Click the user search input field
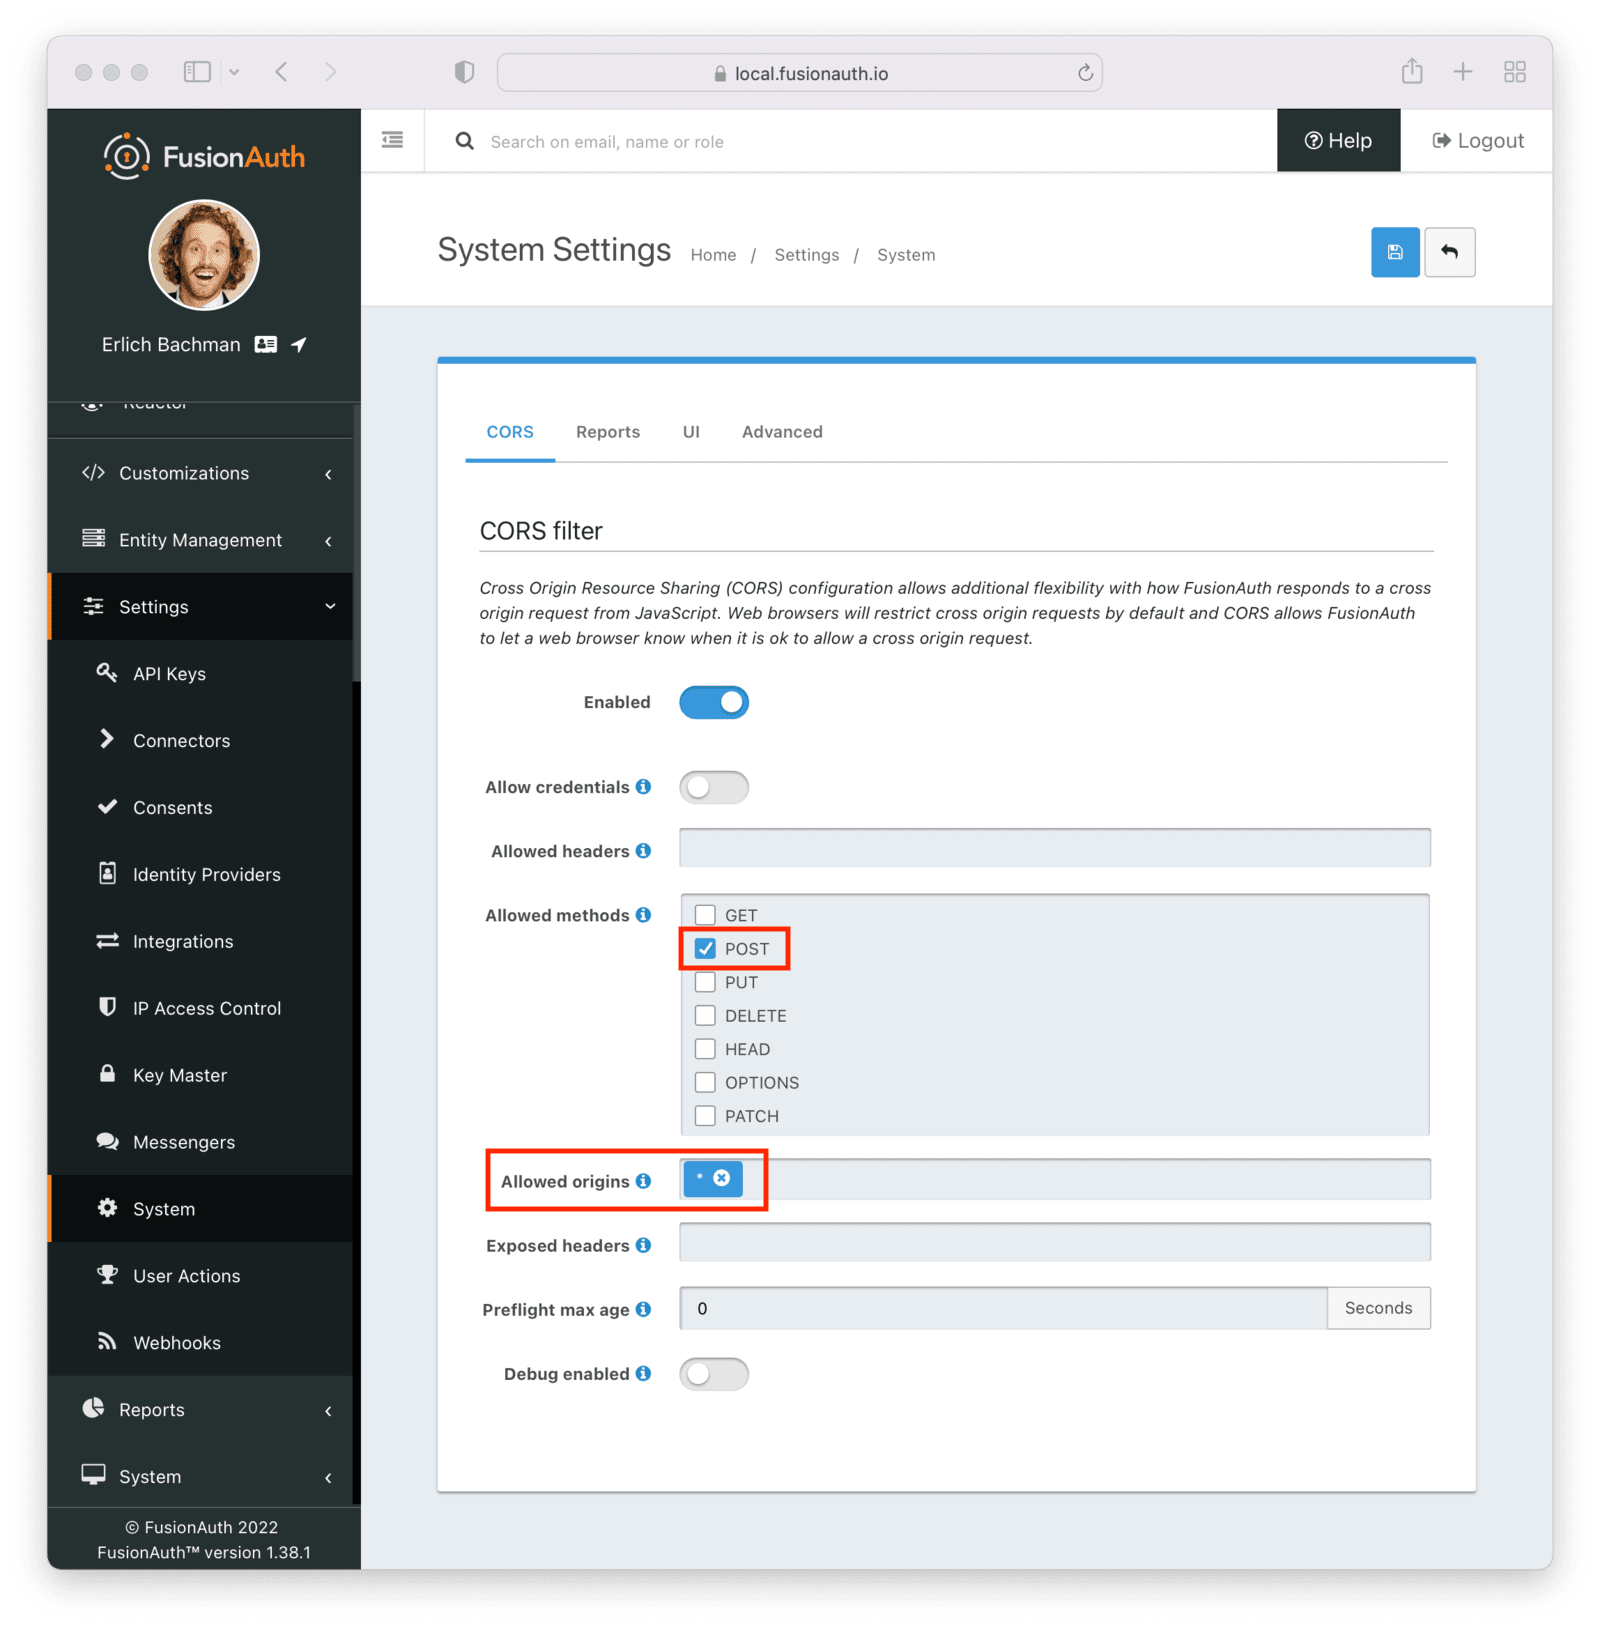The image size is (1600, 1628). coord(870,141)
